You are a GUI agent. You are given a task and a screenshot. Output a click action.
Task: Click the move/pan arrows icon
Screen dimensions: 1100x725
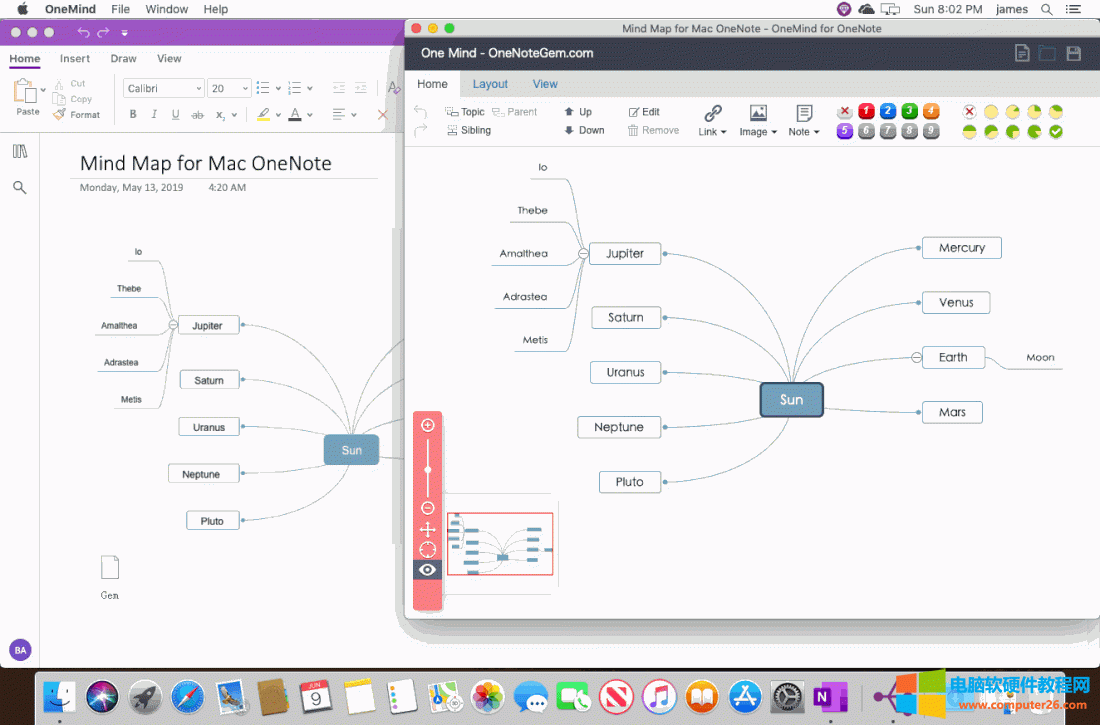click(x=428, y=529)
